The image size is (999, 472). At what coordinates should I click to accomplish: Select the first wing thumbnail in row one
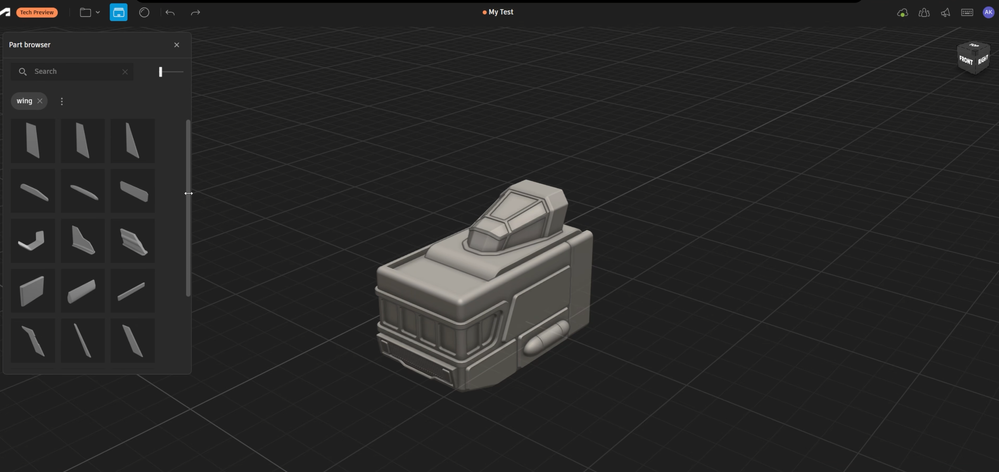coord(32,141)
